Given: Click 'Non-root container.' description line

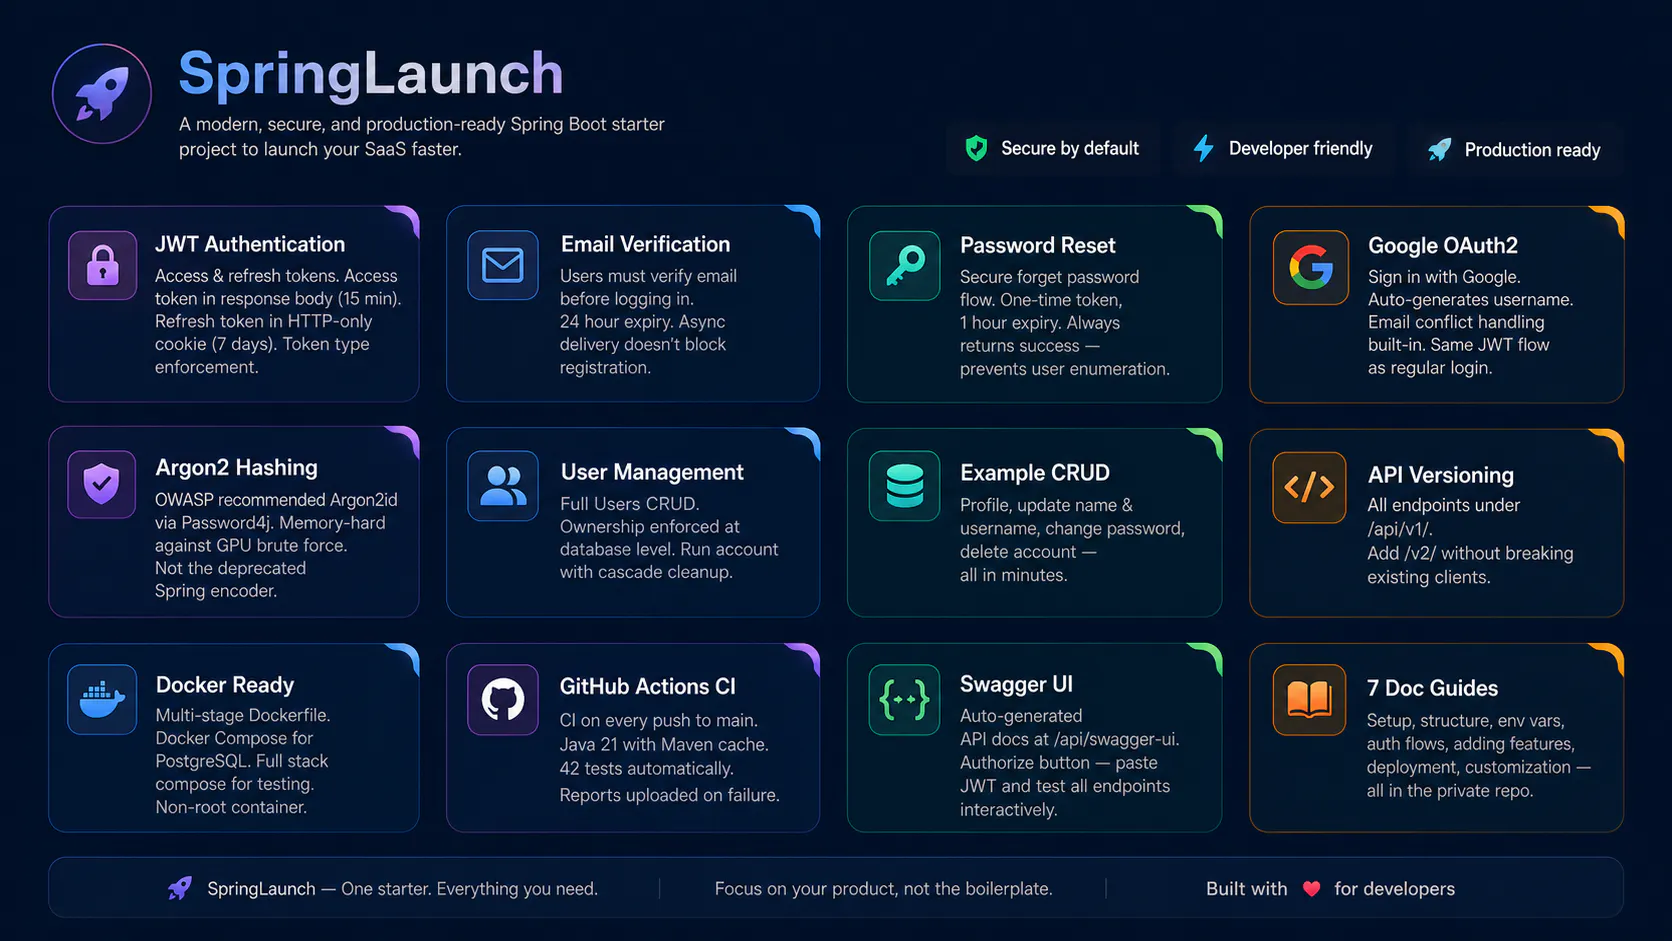Looking at the screenshot, I should point(231,807).
